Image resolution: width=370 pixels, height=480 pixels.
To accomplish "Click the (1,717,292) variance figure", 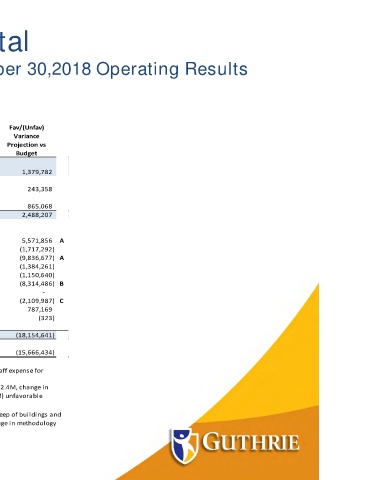I will point(37,249).
